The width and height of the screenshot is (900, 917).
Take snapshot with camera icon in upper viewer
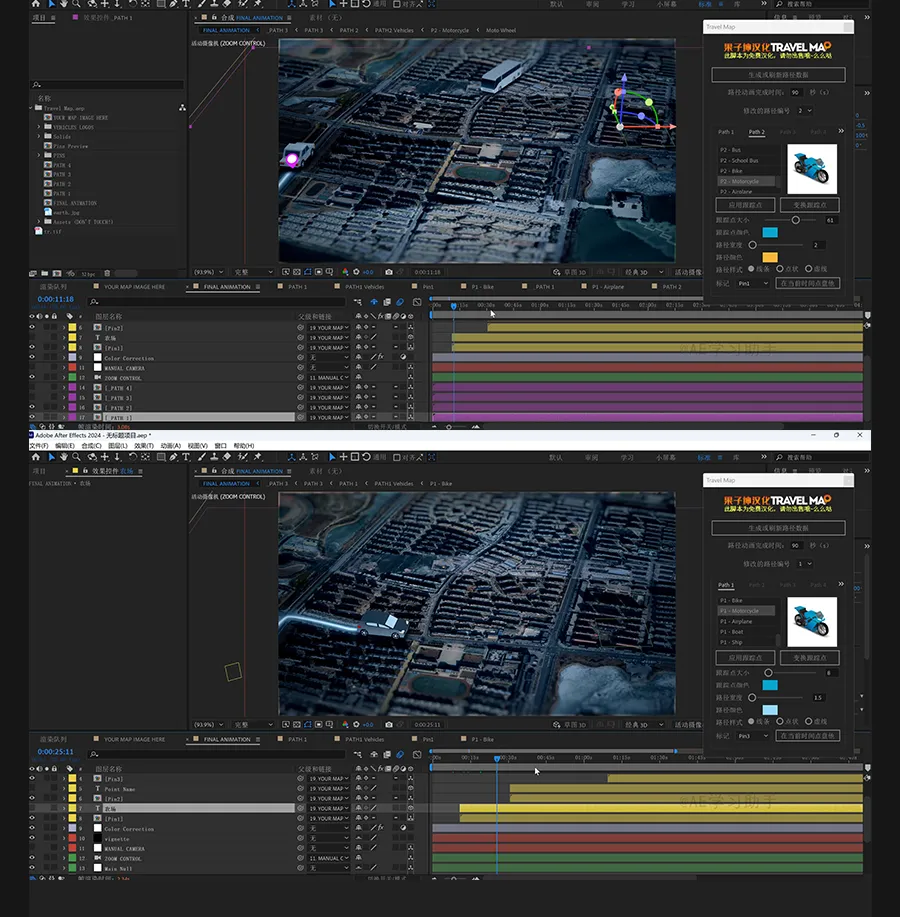pyautogui.click(x=389, y=272)
